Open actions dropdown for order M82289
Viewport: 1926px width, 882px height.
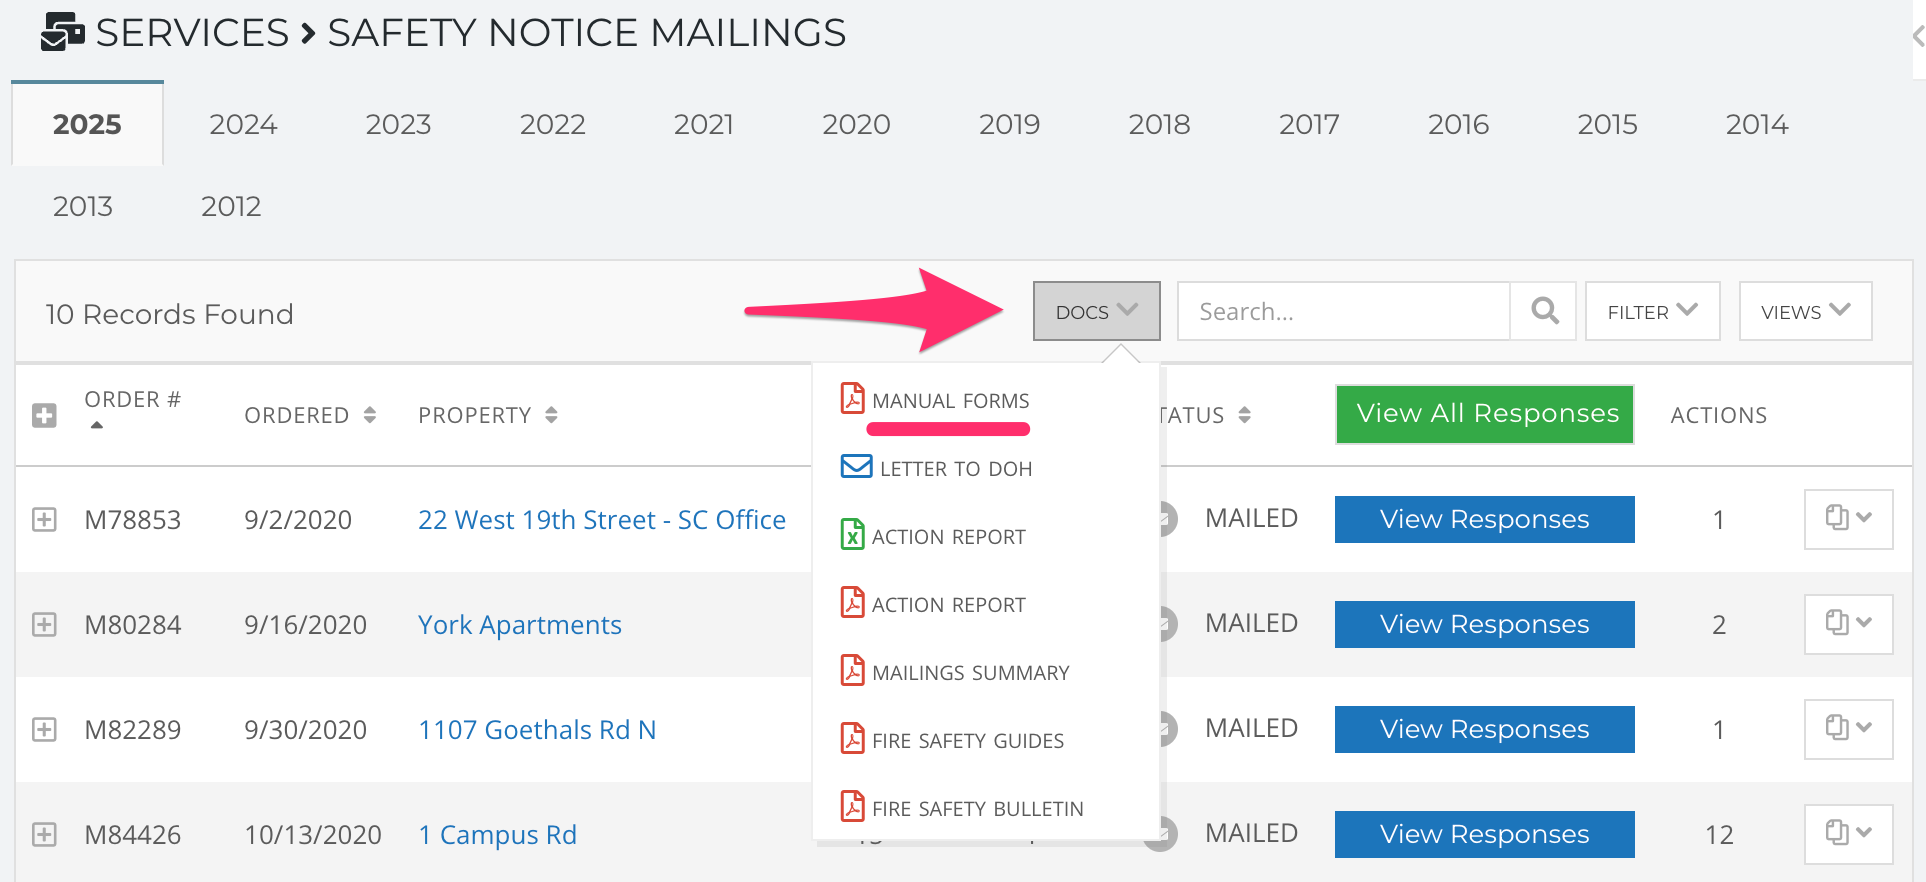coord(1848,729)
